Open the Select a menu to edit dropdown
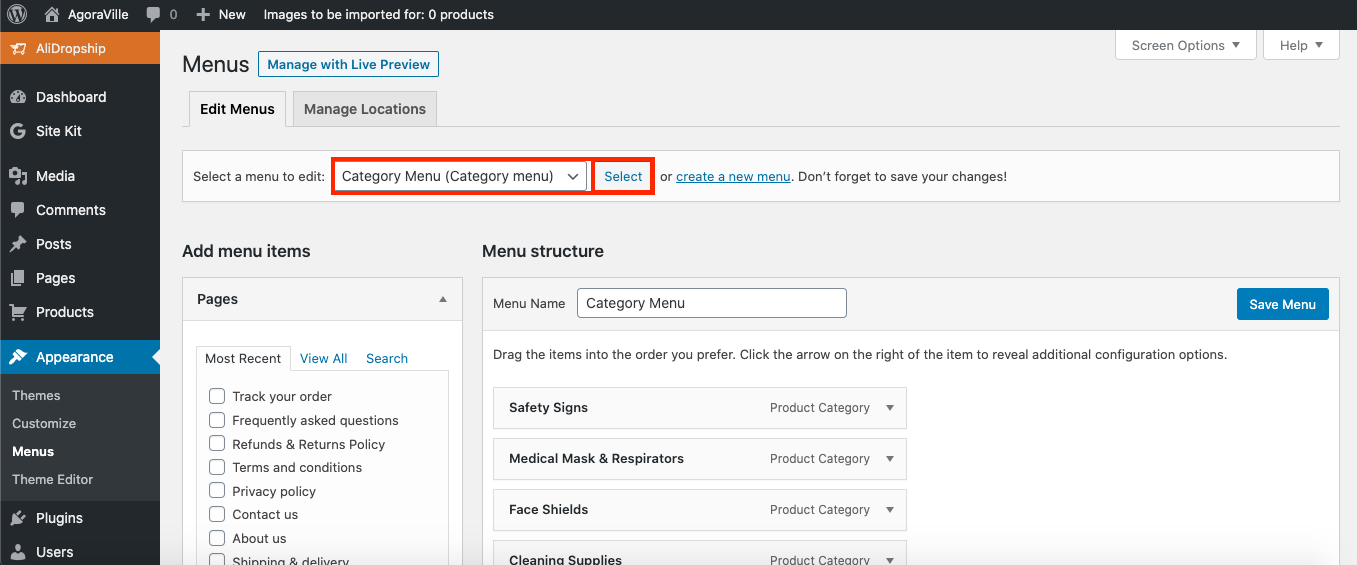 pos(460,176)
